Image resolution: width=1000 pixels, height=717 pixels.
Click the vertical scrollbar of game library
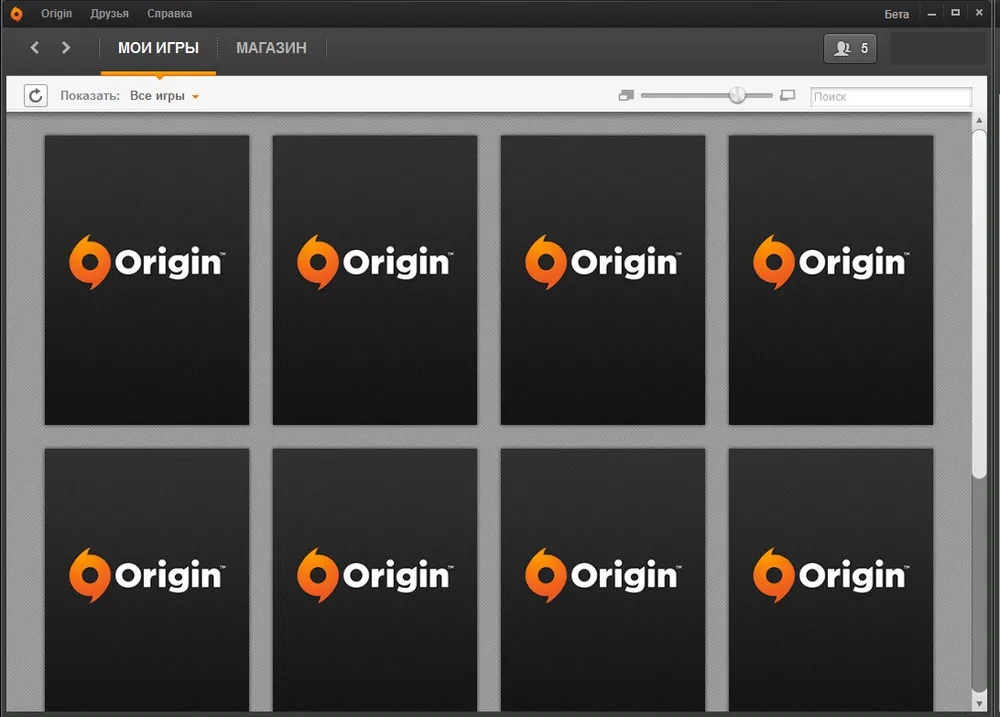coord(979,300)
